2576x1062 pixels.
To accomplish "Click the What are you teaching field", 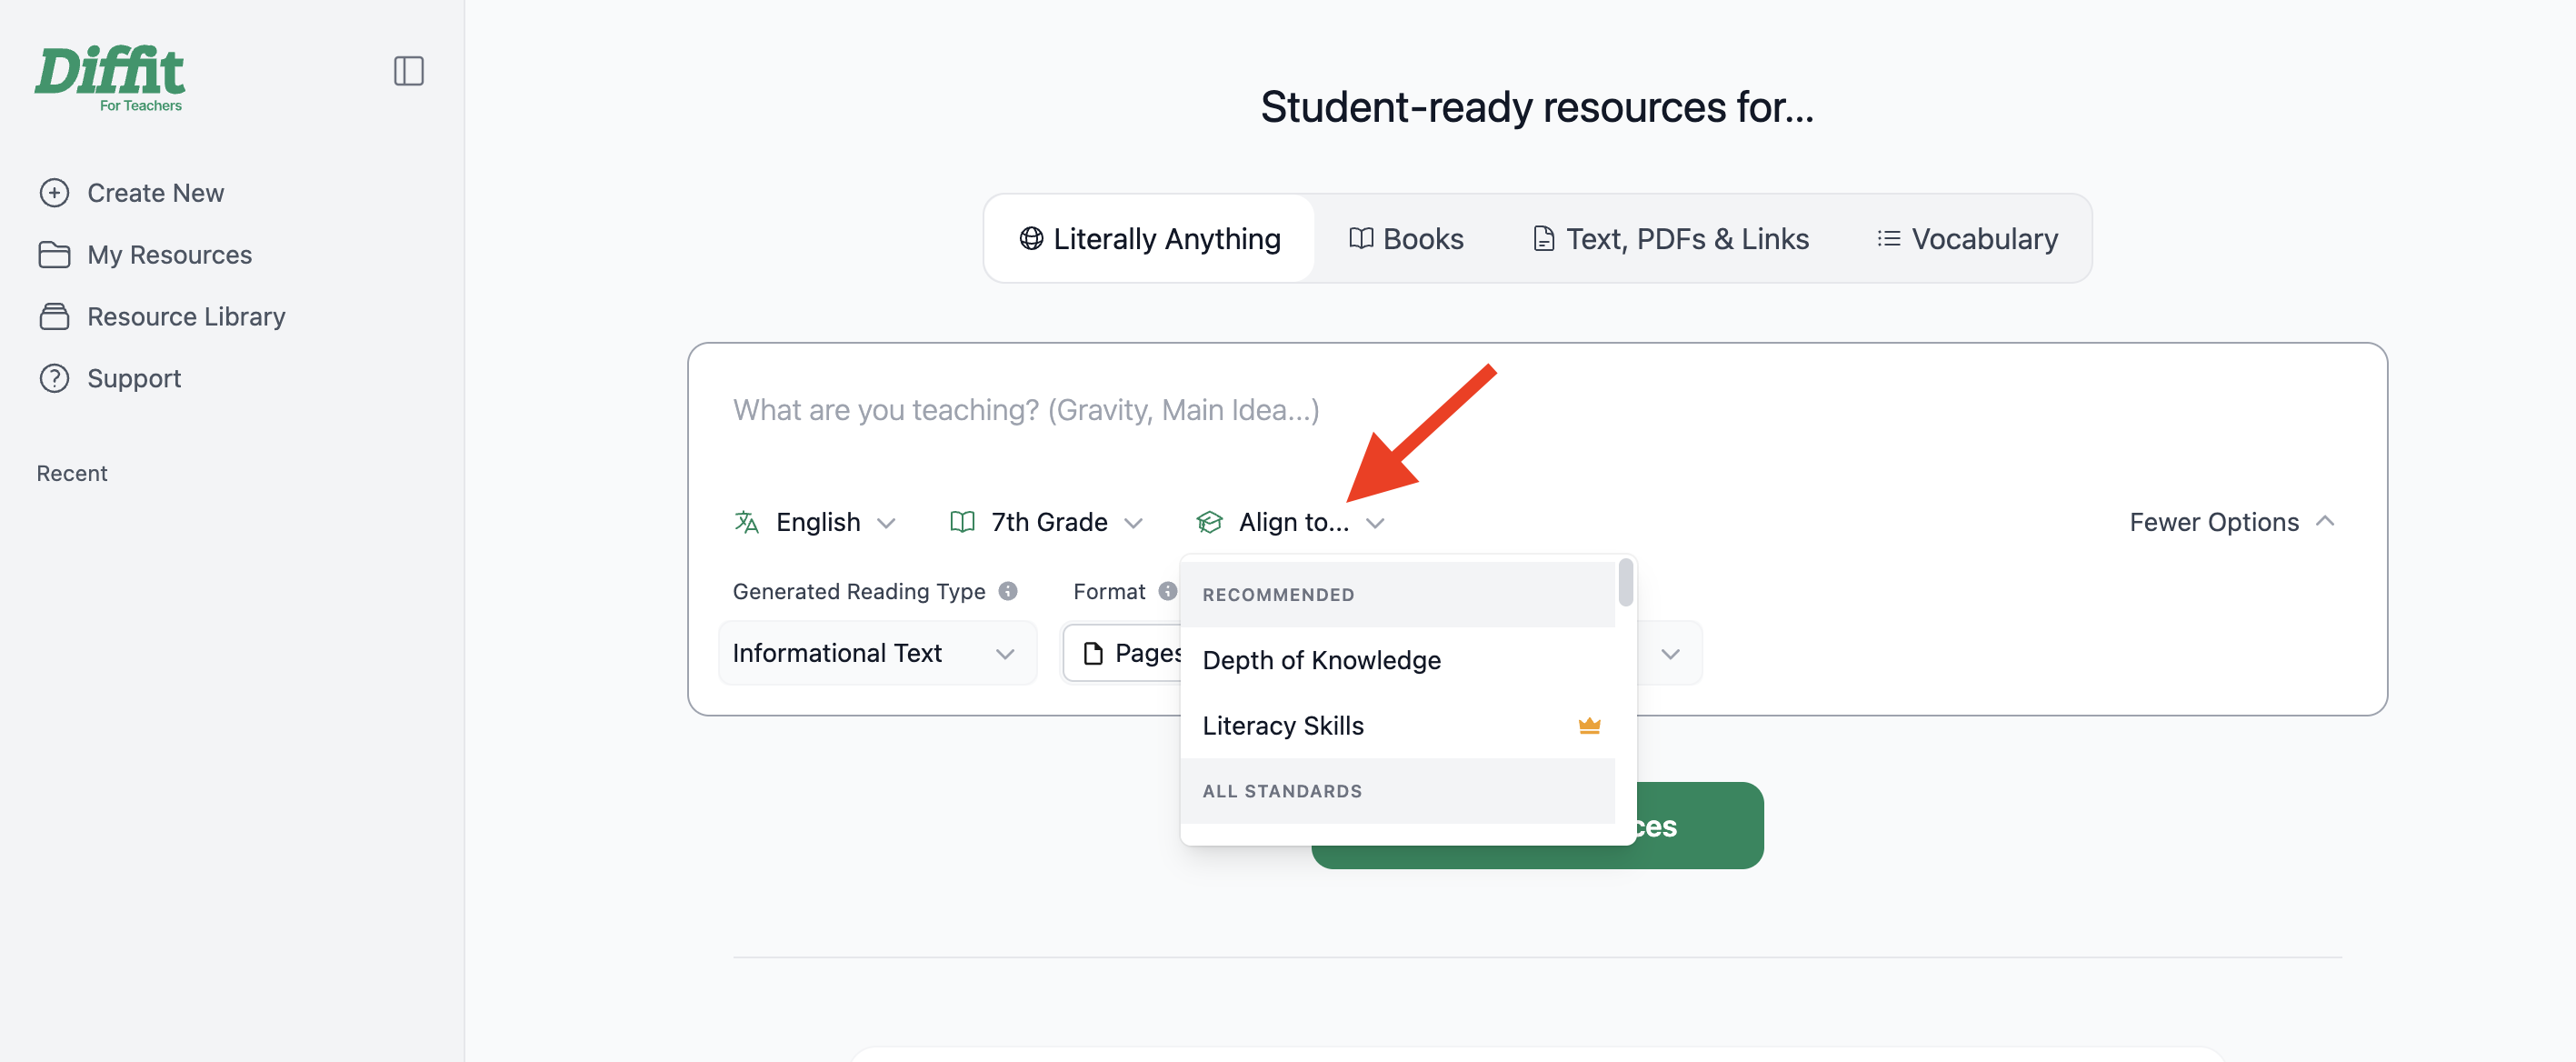I will click(x=1536, y=411).
